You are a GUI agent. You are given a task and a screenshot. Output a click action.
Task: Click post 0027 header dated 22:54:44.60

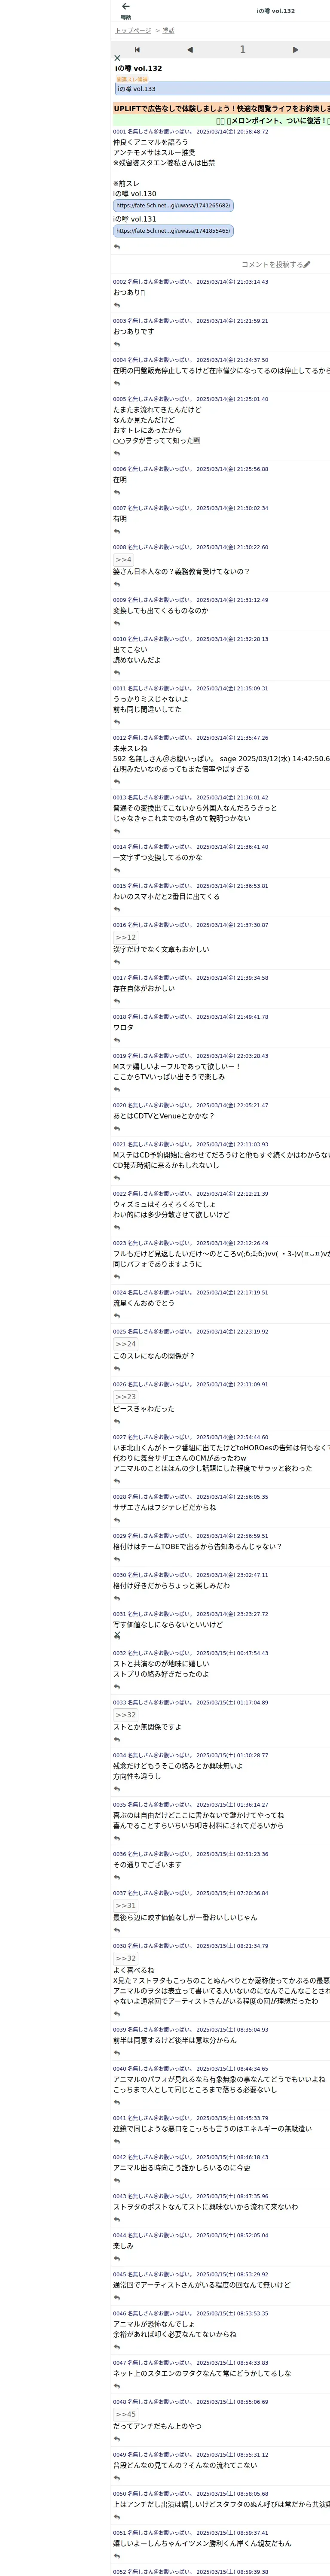click(x=190, y=1437)
